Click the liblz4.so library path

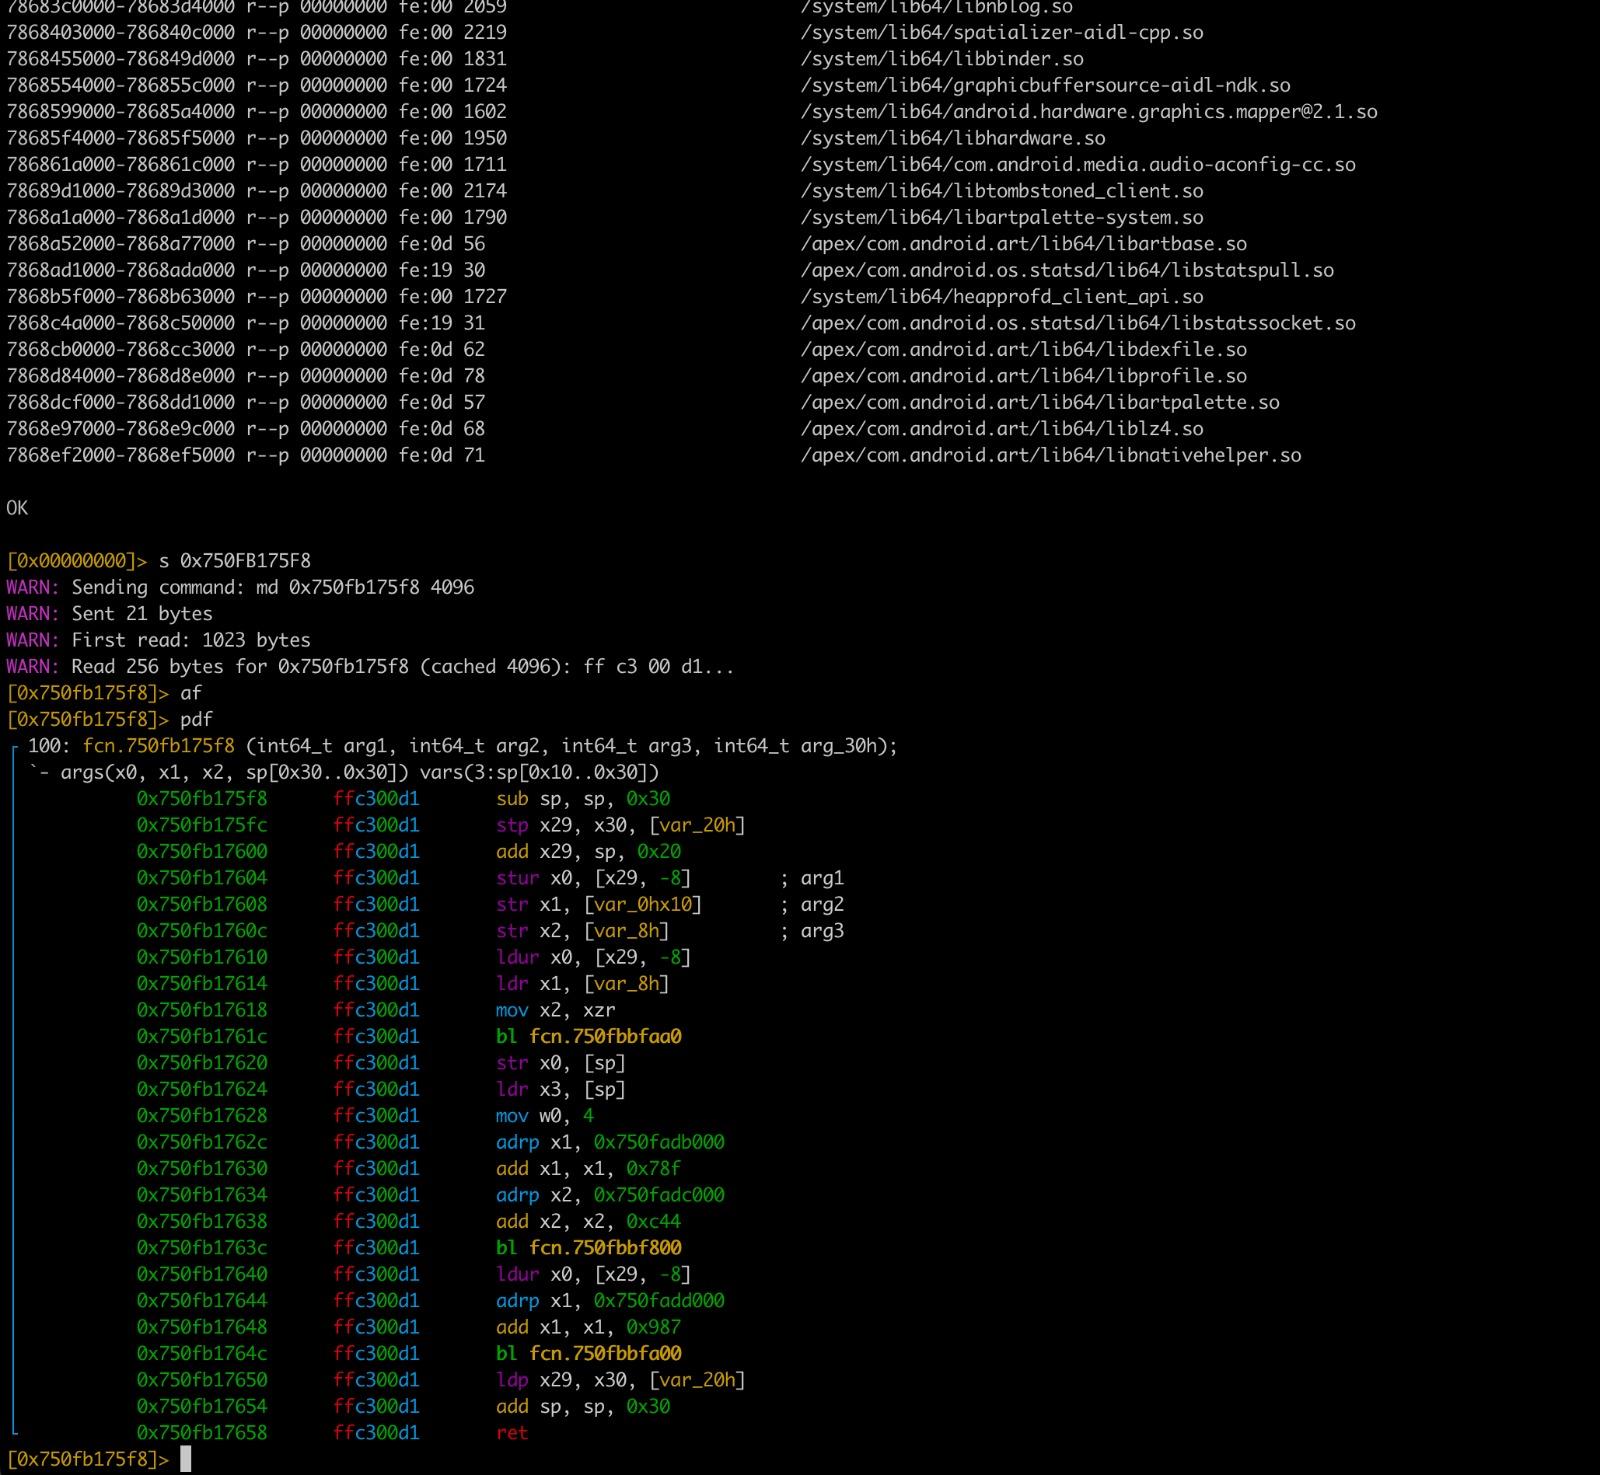[x=1001, y=428]
